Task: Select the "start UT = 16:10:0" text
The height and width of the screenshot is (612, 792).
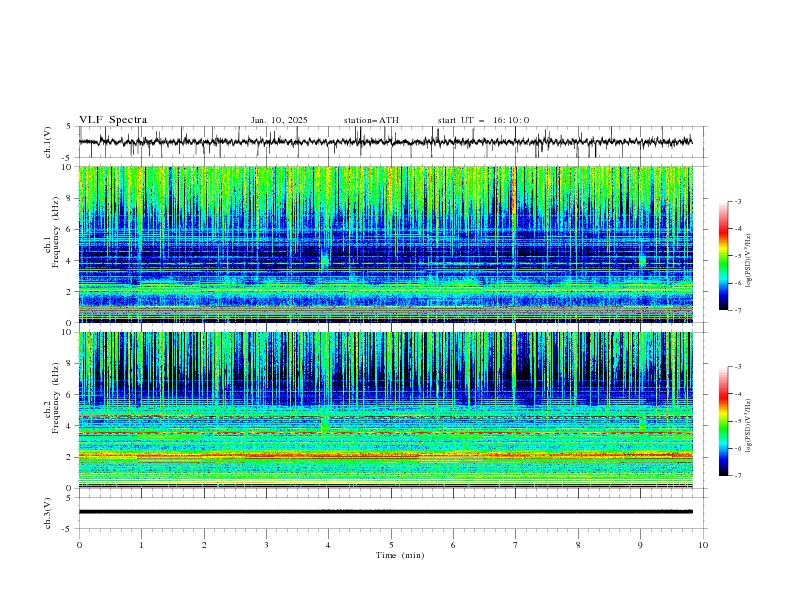Action: tap(483, 120)
